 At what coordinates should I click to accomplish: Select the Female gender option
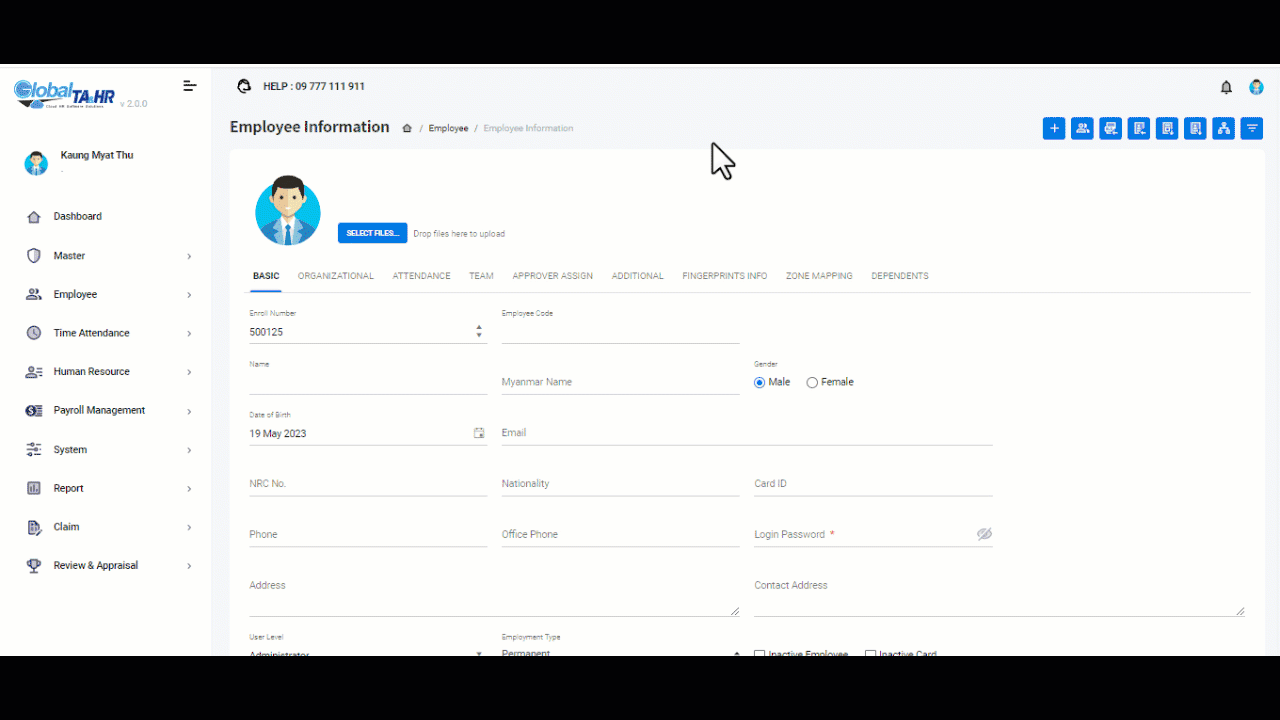(812, 382)
